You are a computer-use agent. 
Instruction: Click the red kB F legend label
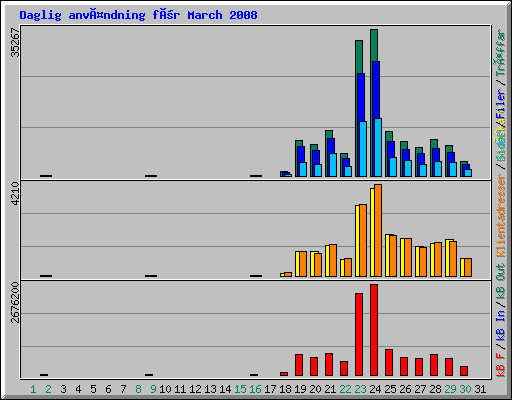tap(500, 365)
